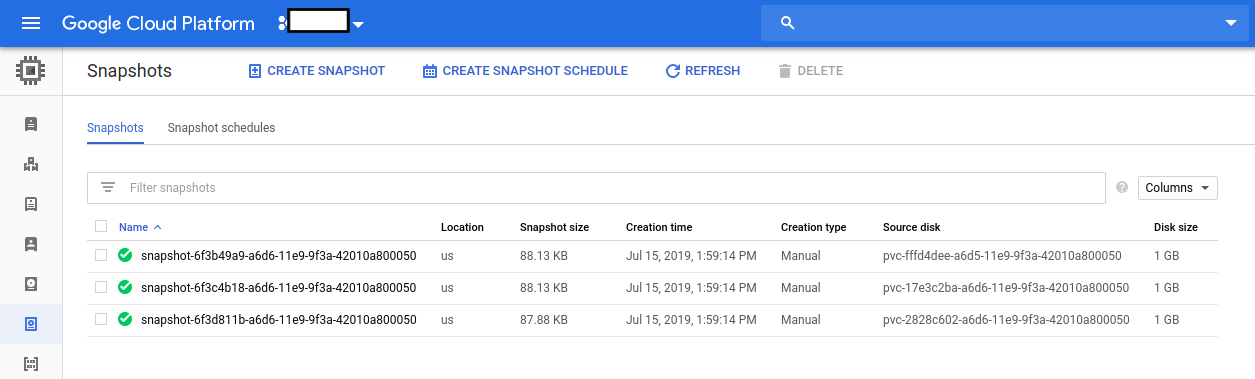Open the help question mark icon
This screenshot has height=379, width=1255.
(1121, 187)
